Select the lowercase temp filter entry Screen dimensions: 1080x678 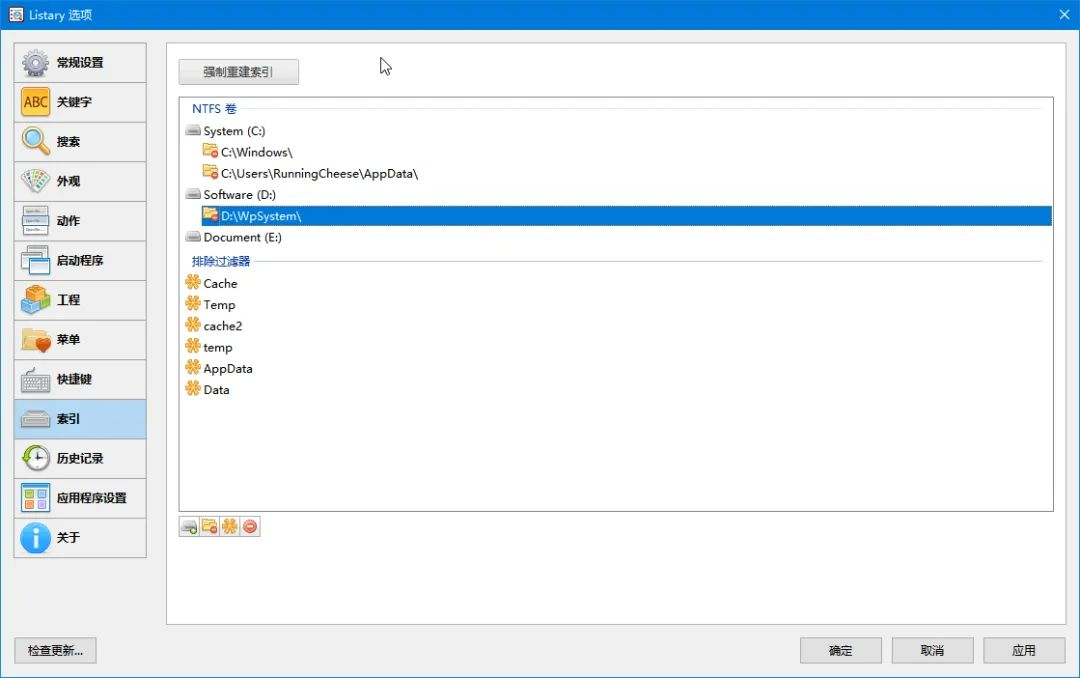[218, 347]
